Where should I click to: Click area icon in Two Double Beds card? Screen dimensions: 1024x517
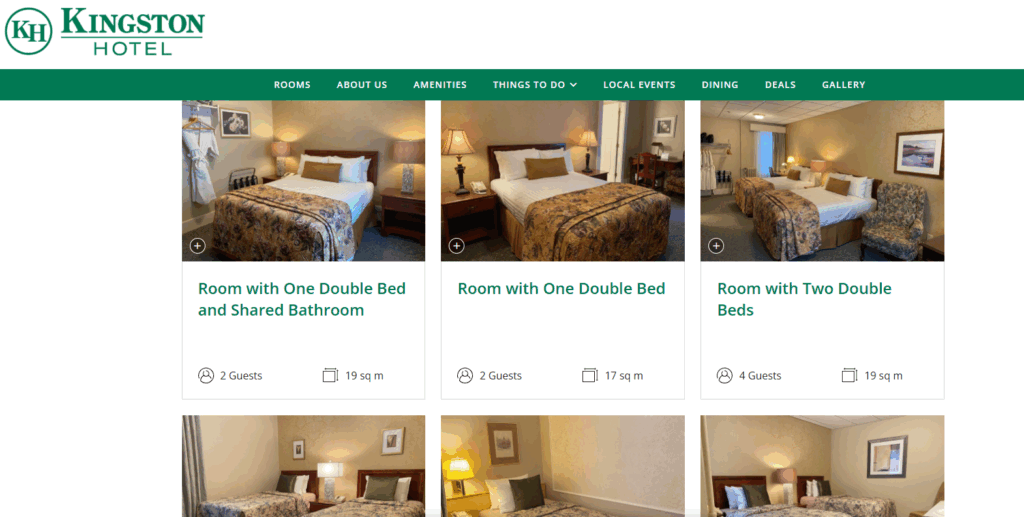[849, 375]
